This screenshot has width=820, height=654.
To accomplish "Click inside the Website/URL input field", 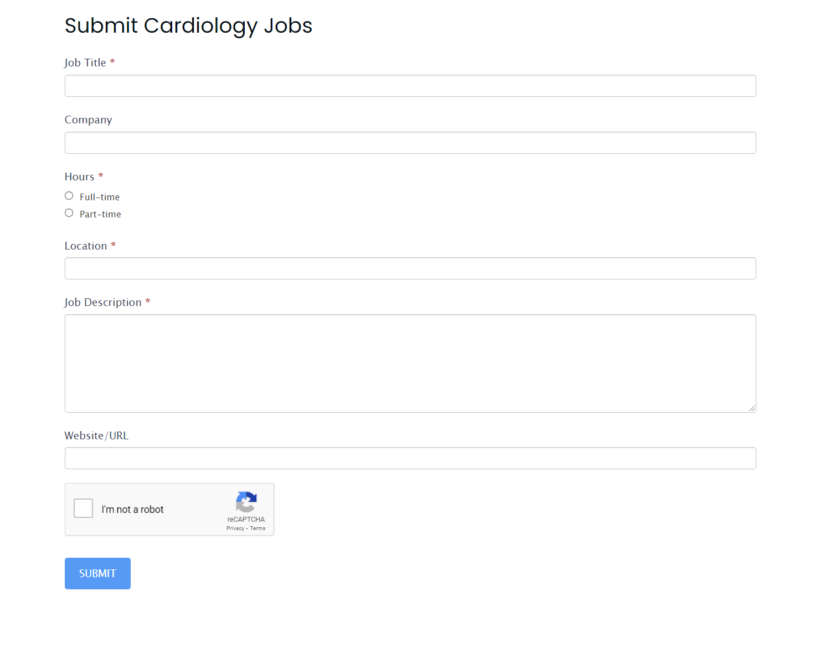I will (x=410, y=457).
